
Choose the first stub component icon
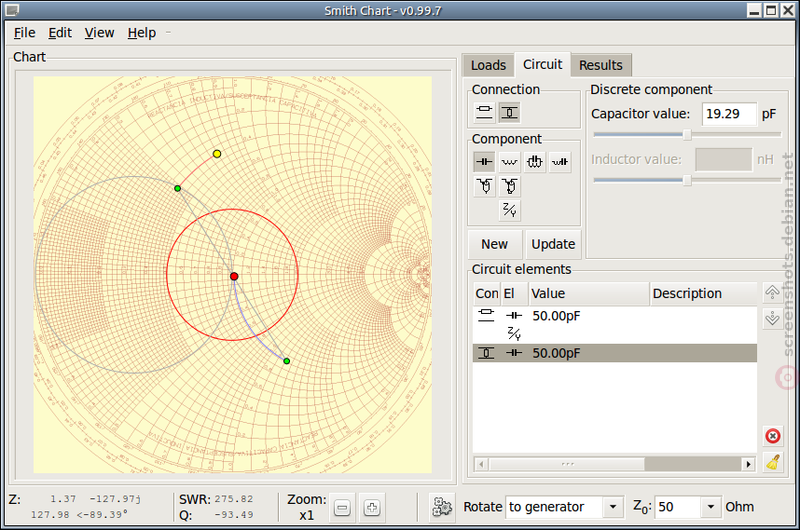[484, 186]
